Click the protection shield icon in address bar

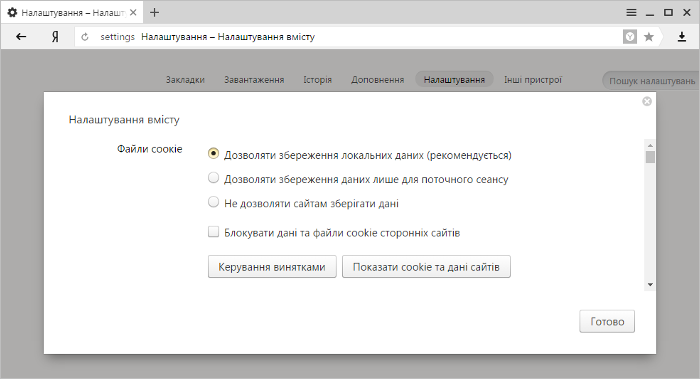click(630, 37)
